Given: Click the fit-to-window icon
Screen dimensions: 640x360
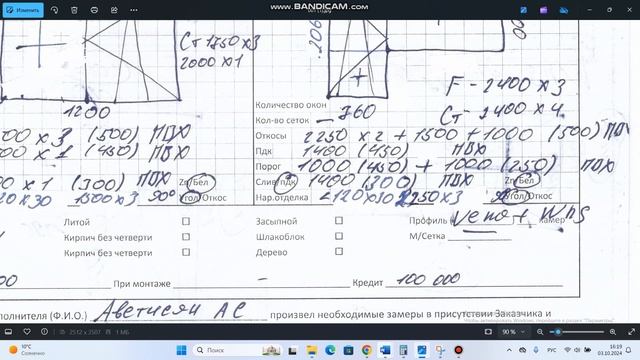Looking at the screenshot, I should click(x=488, y=332).
